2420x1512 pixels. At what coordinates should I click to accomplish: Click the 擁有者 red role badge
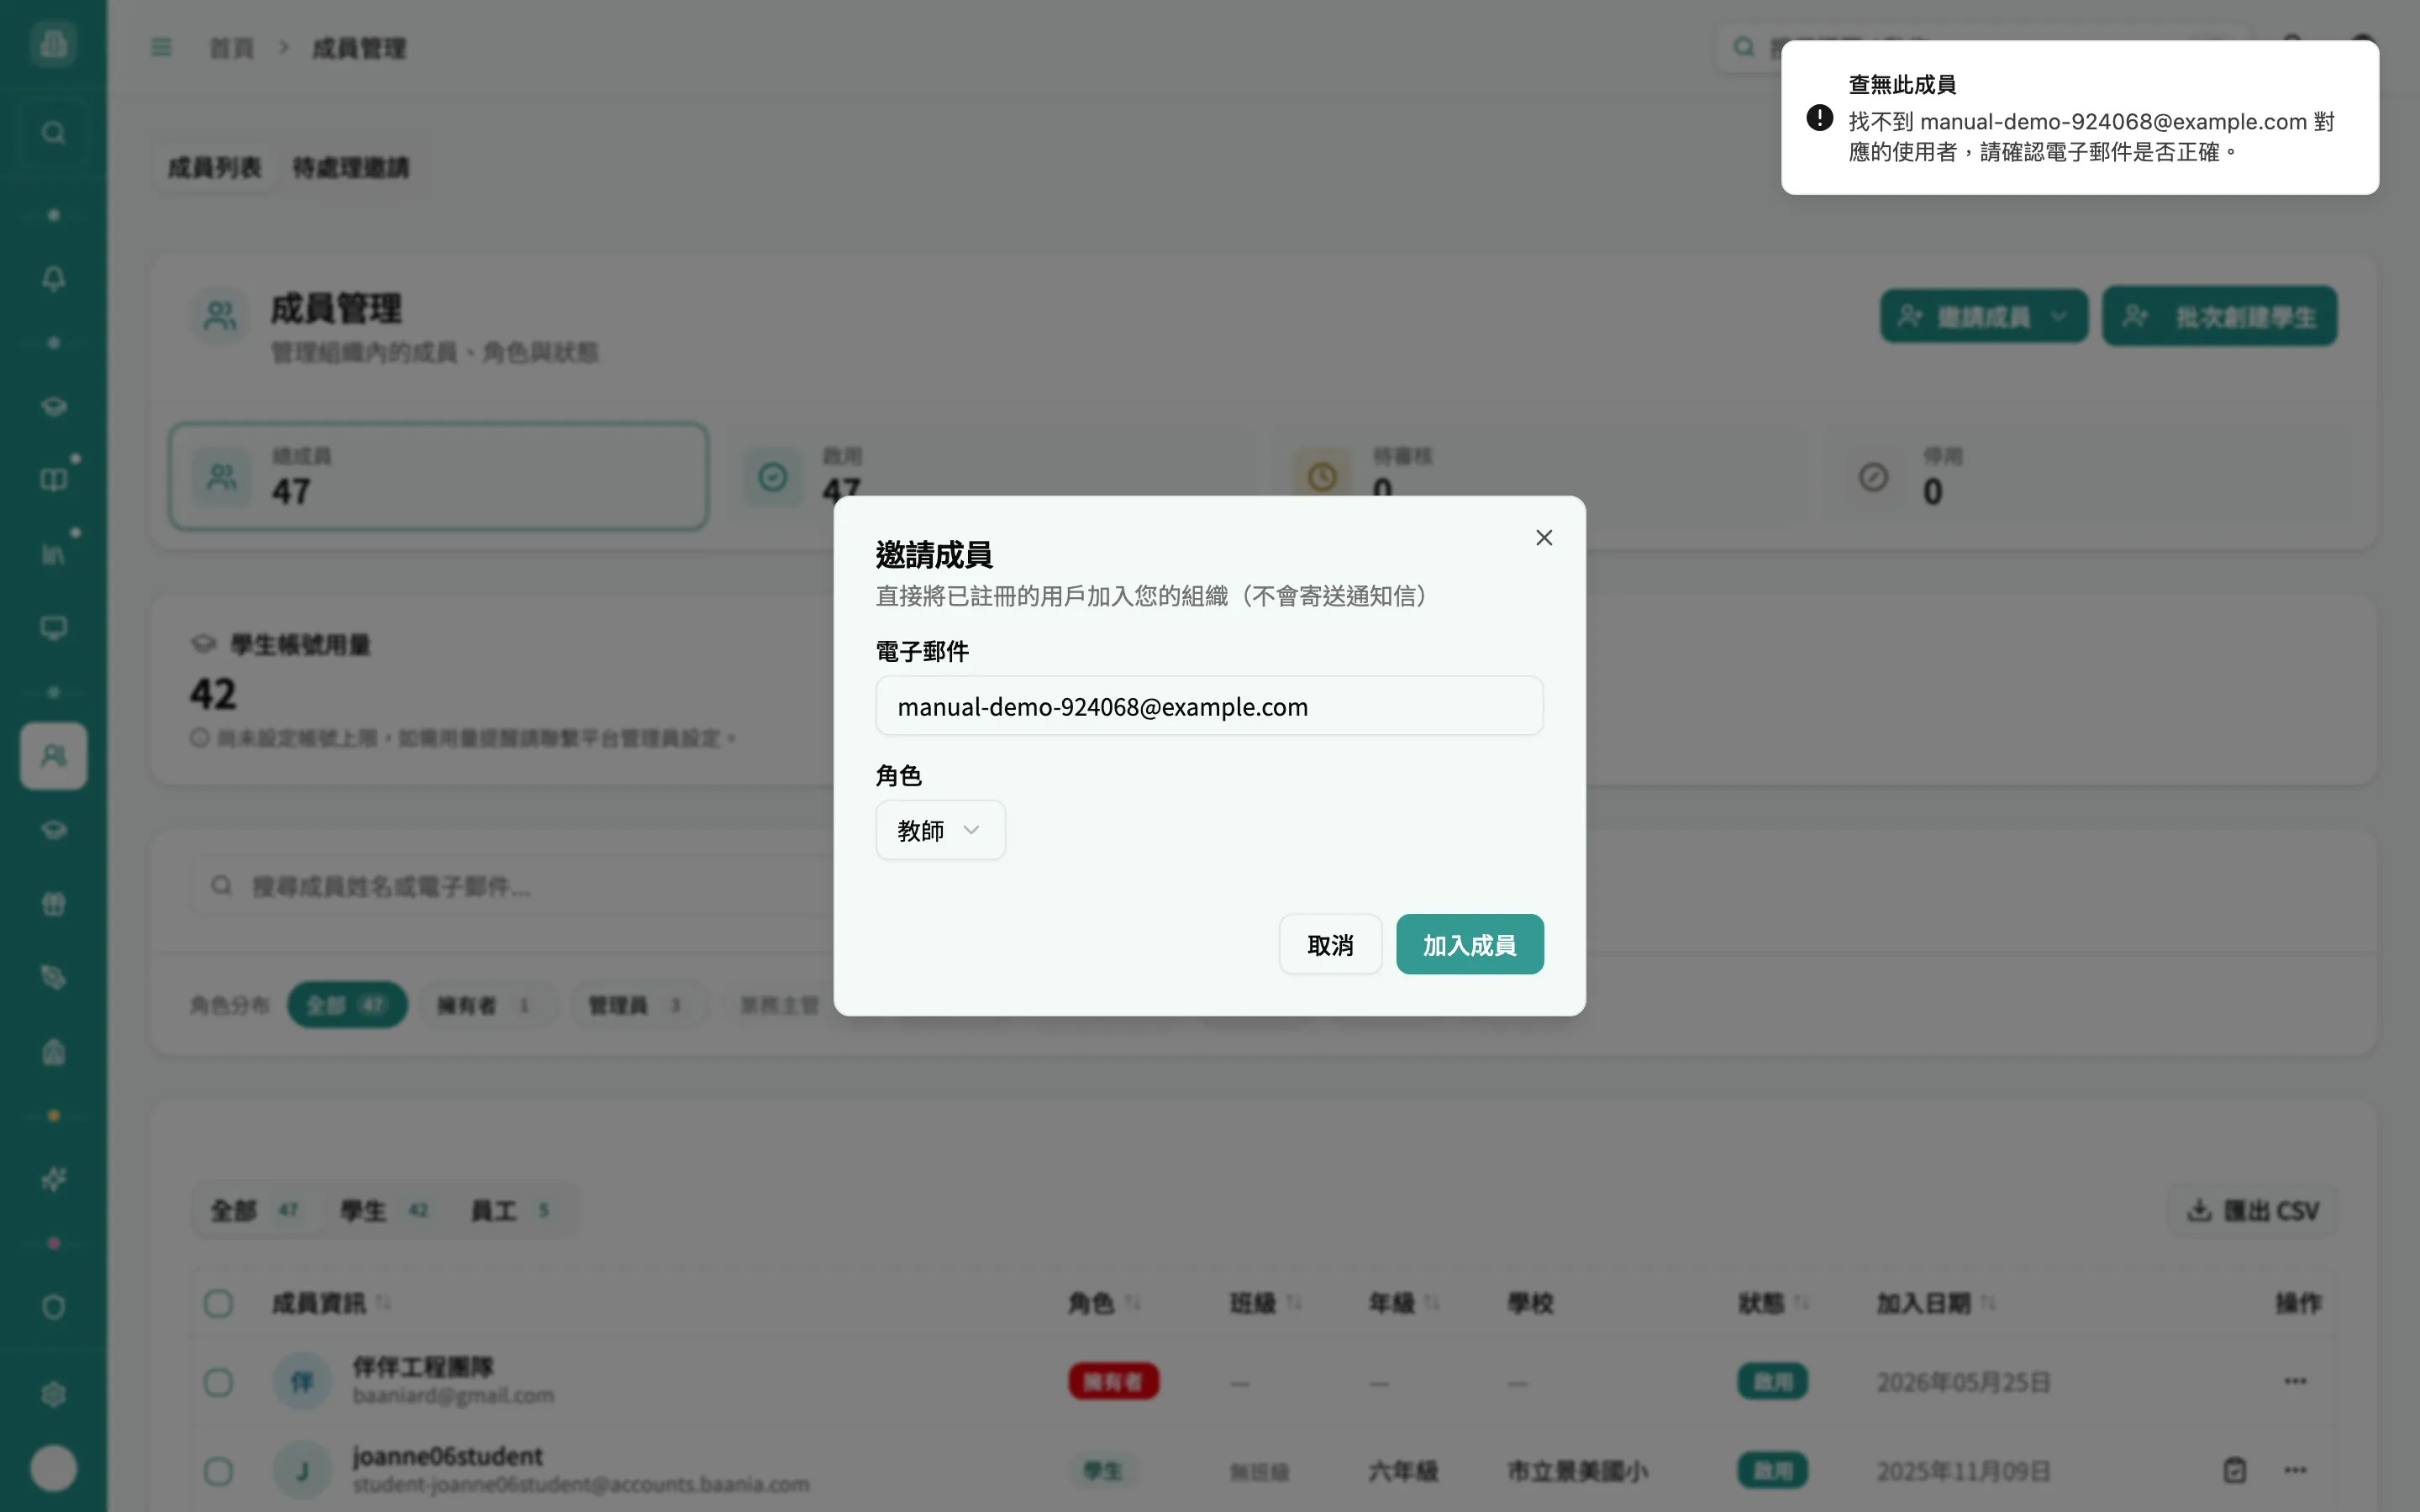click(1113, 1381)
